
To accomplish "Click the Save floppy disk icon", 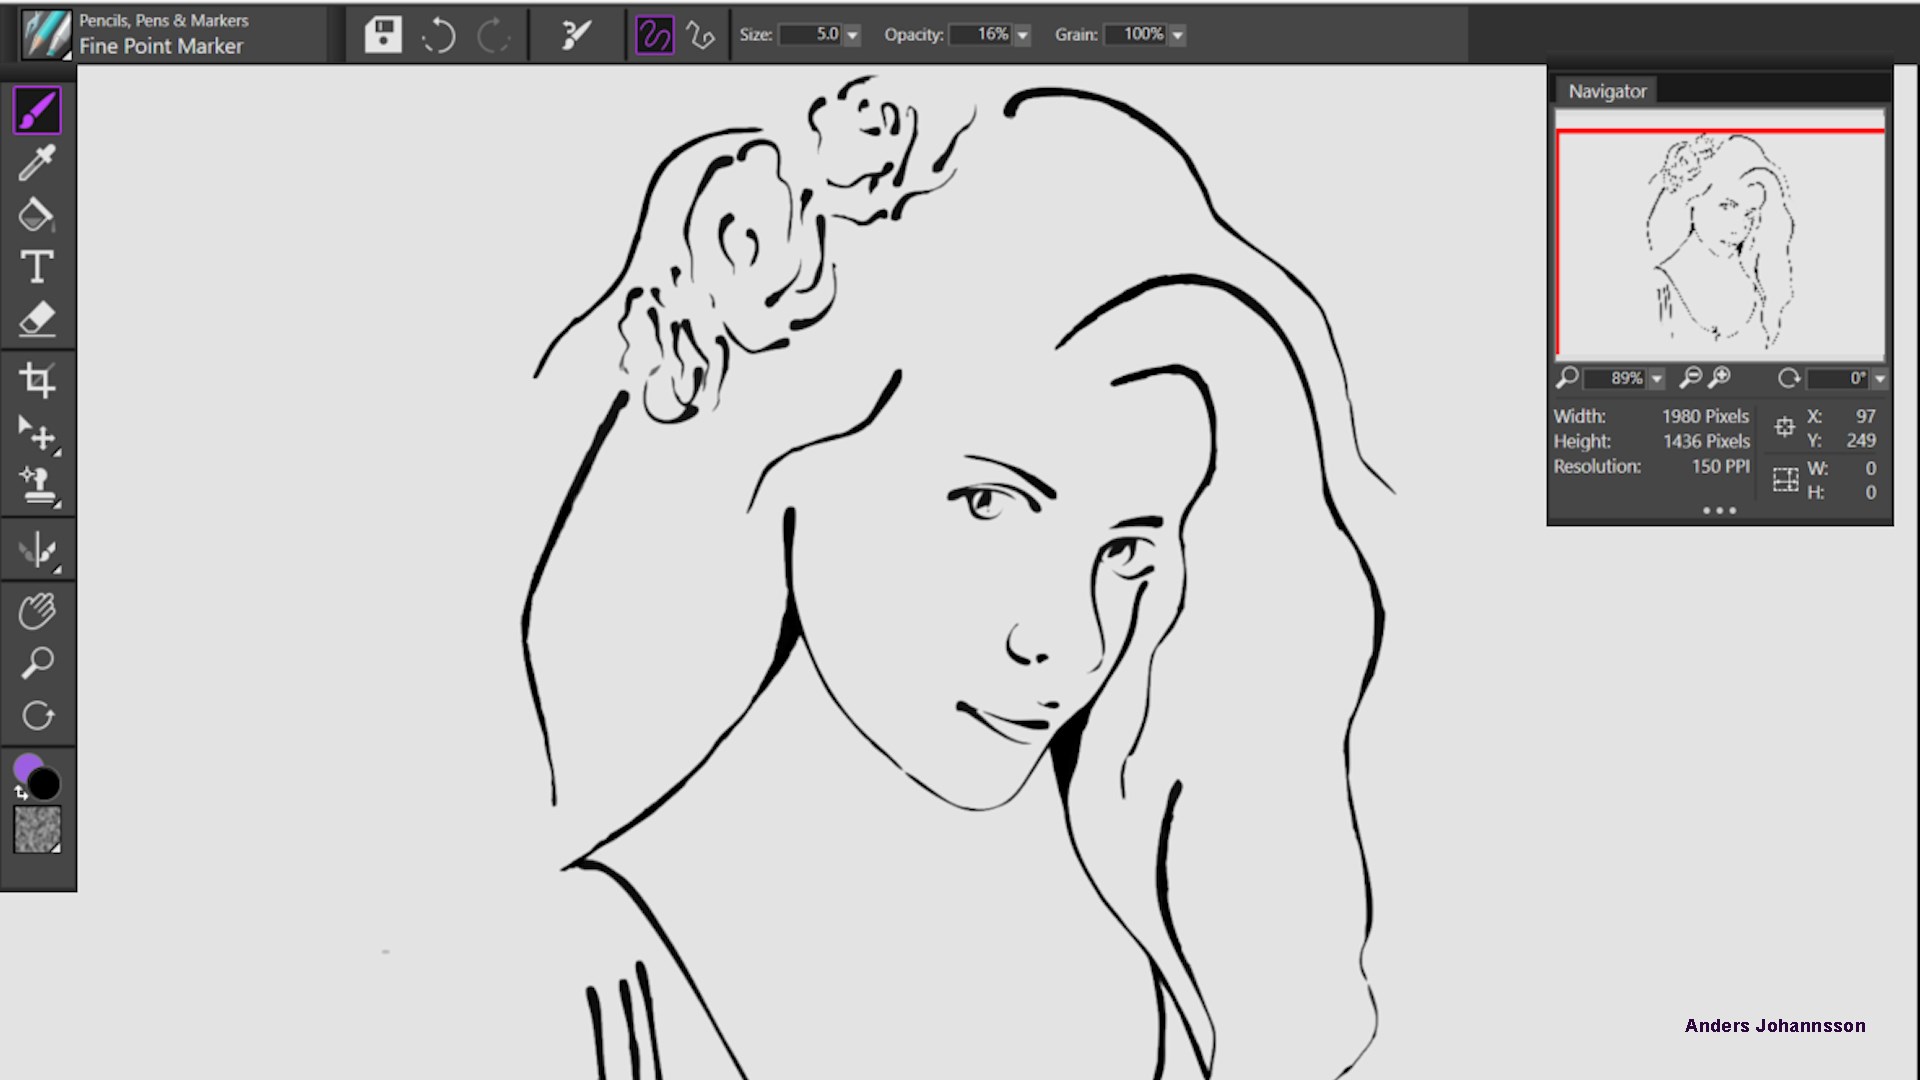I will coord(383,35).
